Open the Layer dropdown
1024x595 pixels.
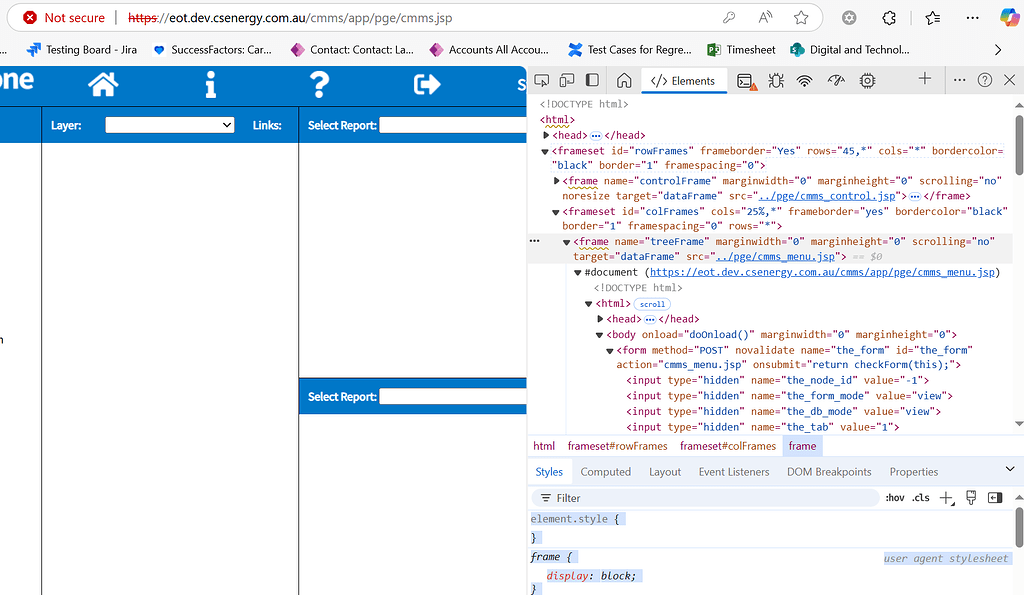pos(170,125)
